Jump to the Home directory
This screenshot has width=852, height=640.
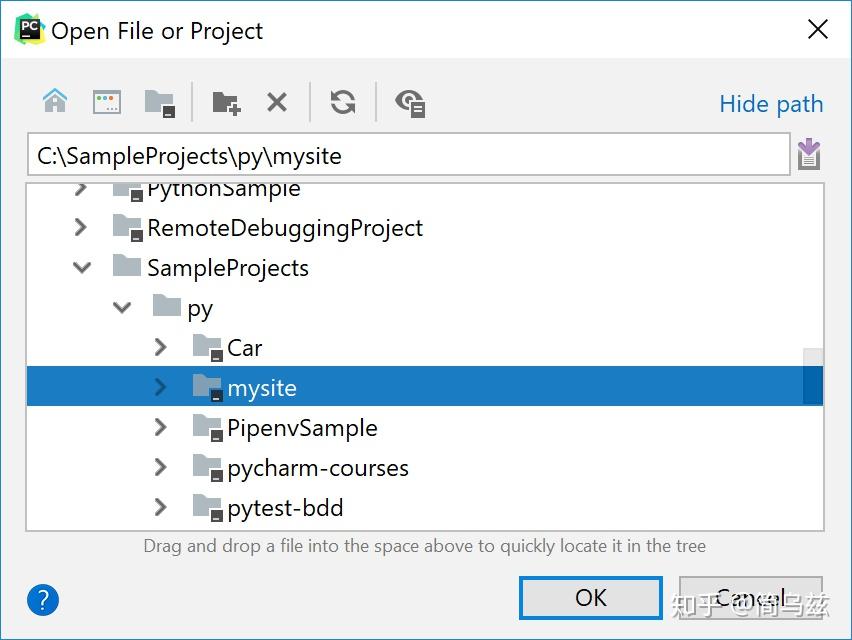[55, 101]
